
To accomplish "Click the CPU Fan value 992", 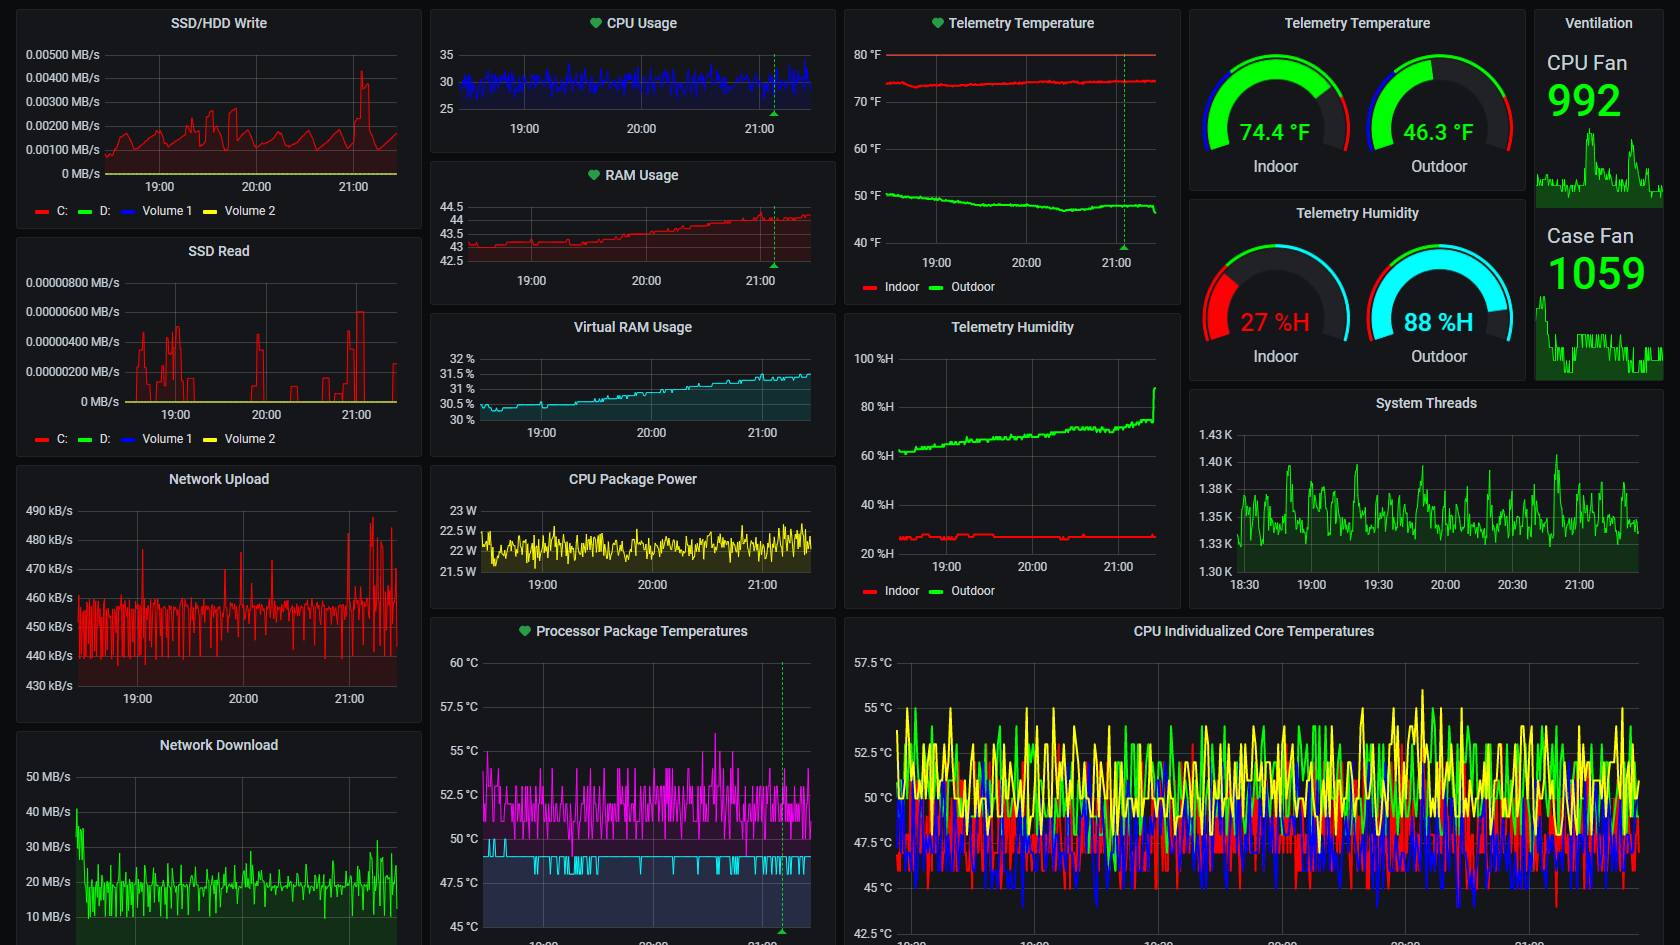I will coord(1583,101).
